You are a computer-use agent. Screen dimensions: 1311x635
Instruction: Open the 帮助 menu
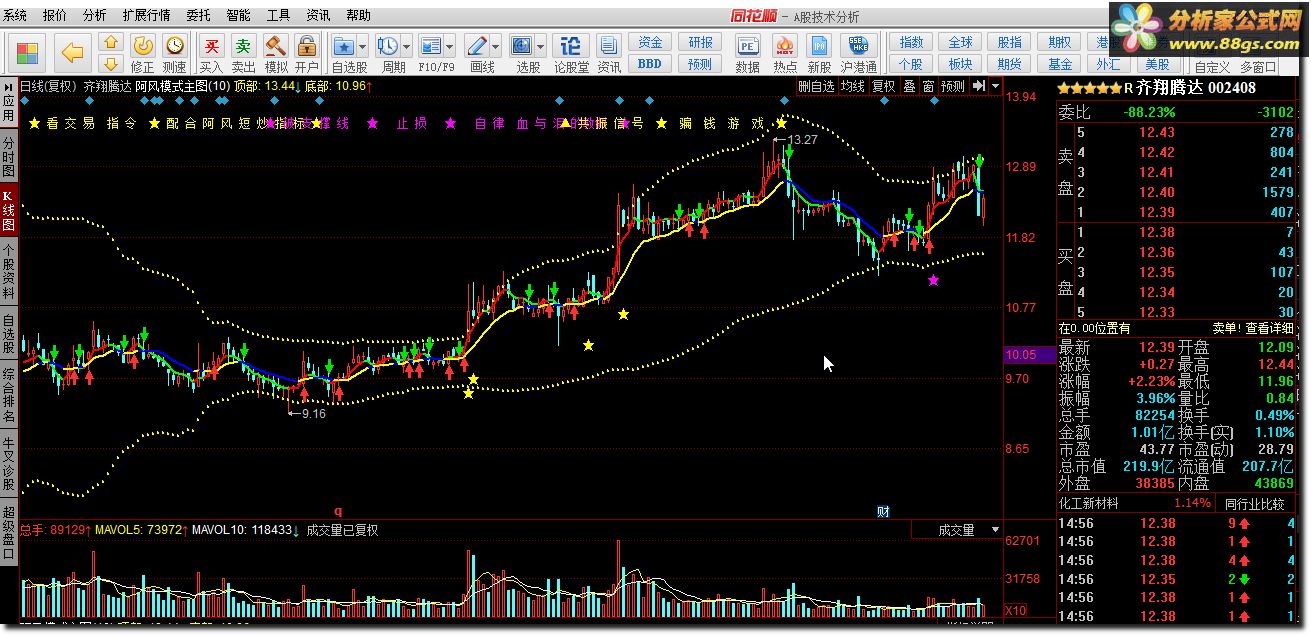click(x=358, y=15)
